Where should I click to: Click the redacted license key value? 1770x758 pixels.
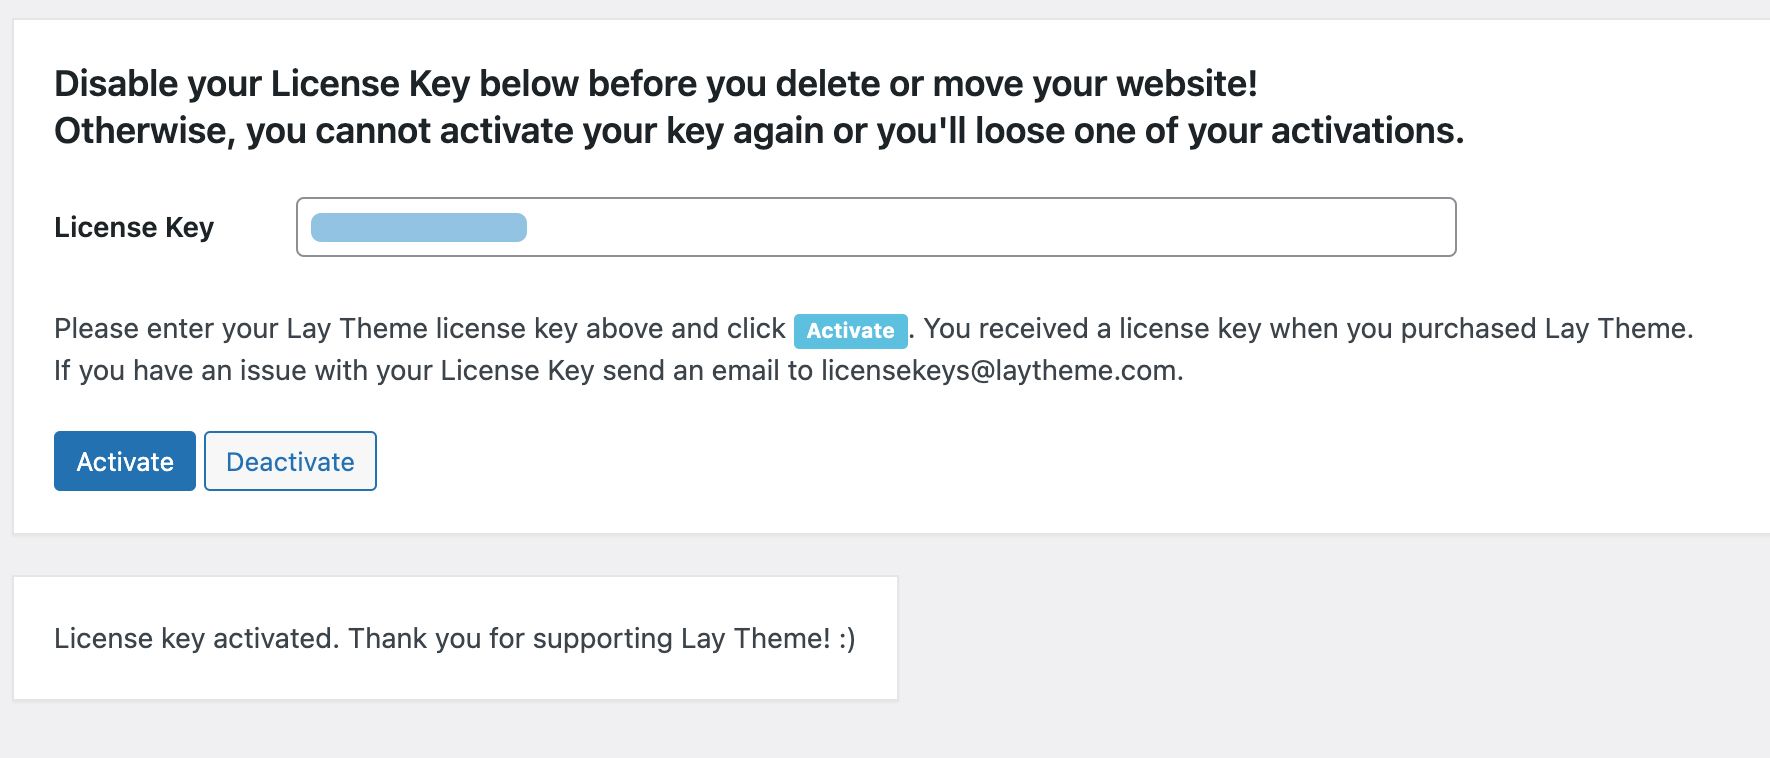[419, 227]
